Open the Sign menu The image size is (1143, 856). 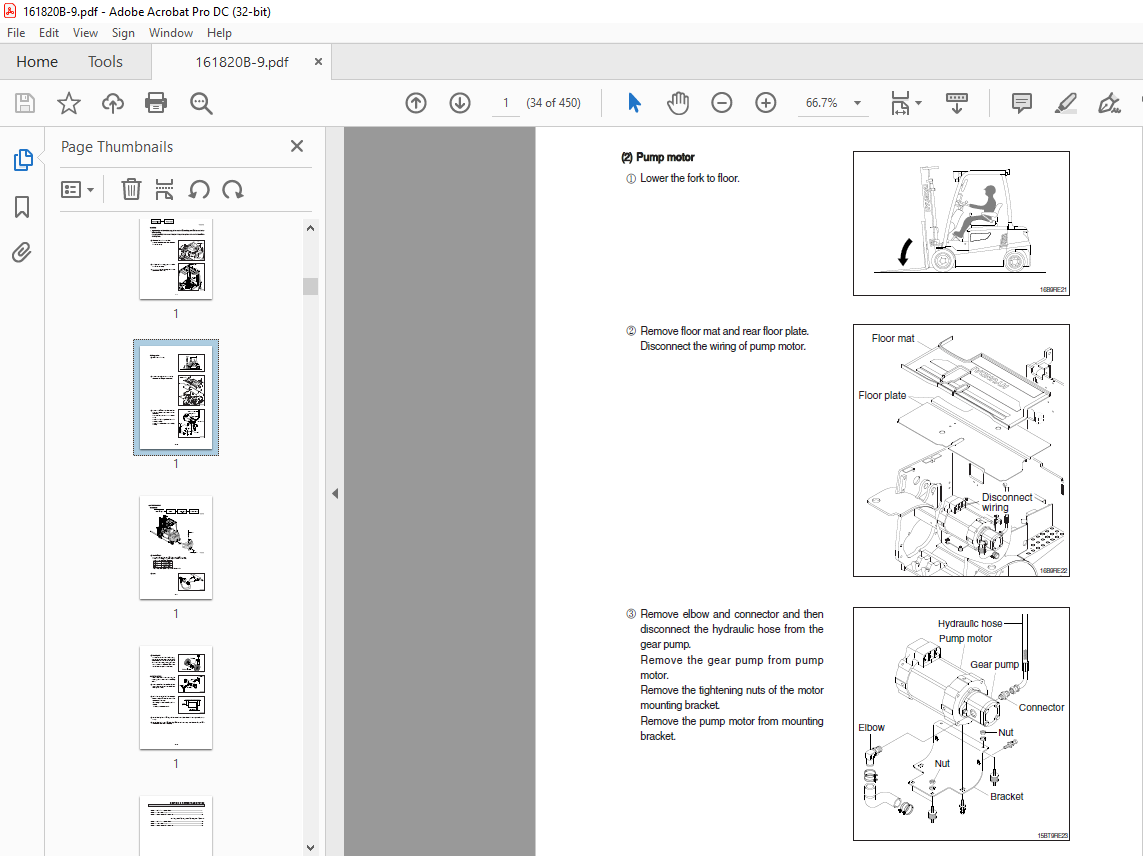point(123,33)
